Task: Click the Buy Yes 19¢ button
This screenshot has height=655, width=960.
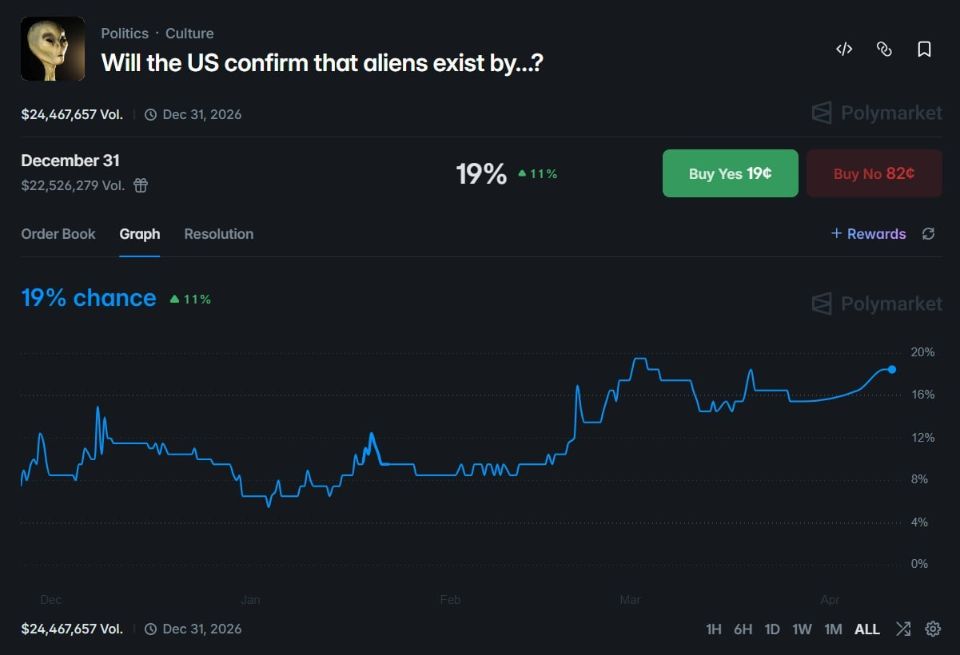Action: [730, 173]
